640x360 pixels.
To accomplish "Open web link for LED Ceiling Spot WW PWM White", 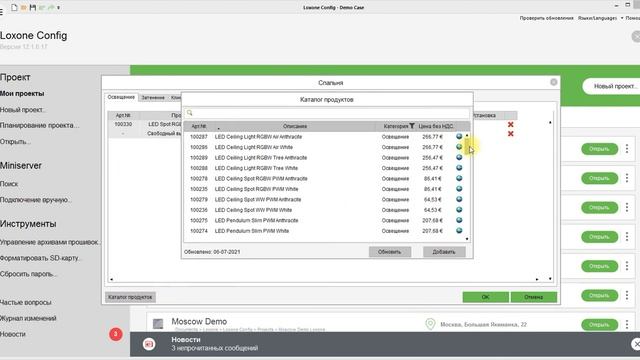I will [x=459, y=210].
